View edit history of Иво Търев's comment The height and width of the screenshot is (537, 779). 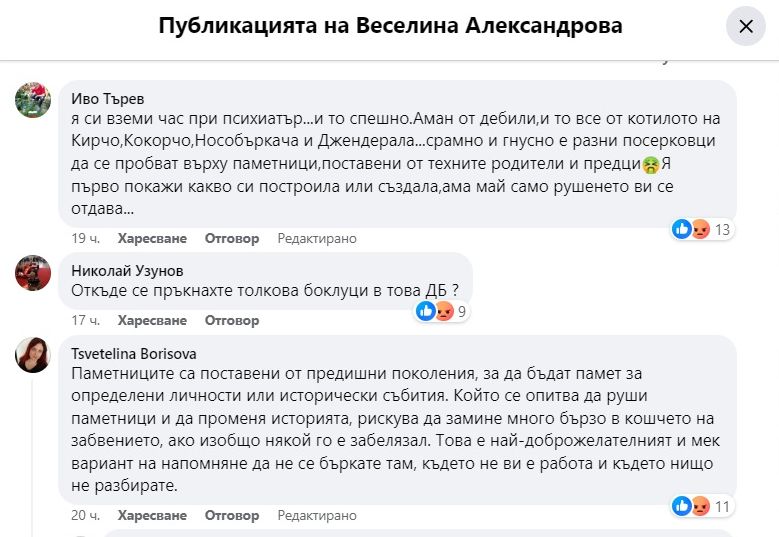317,238
